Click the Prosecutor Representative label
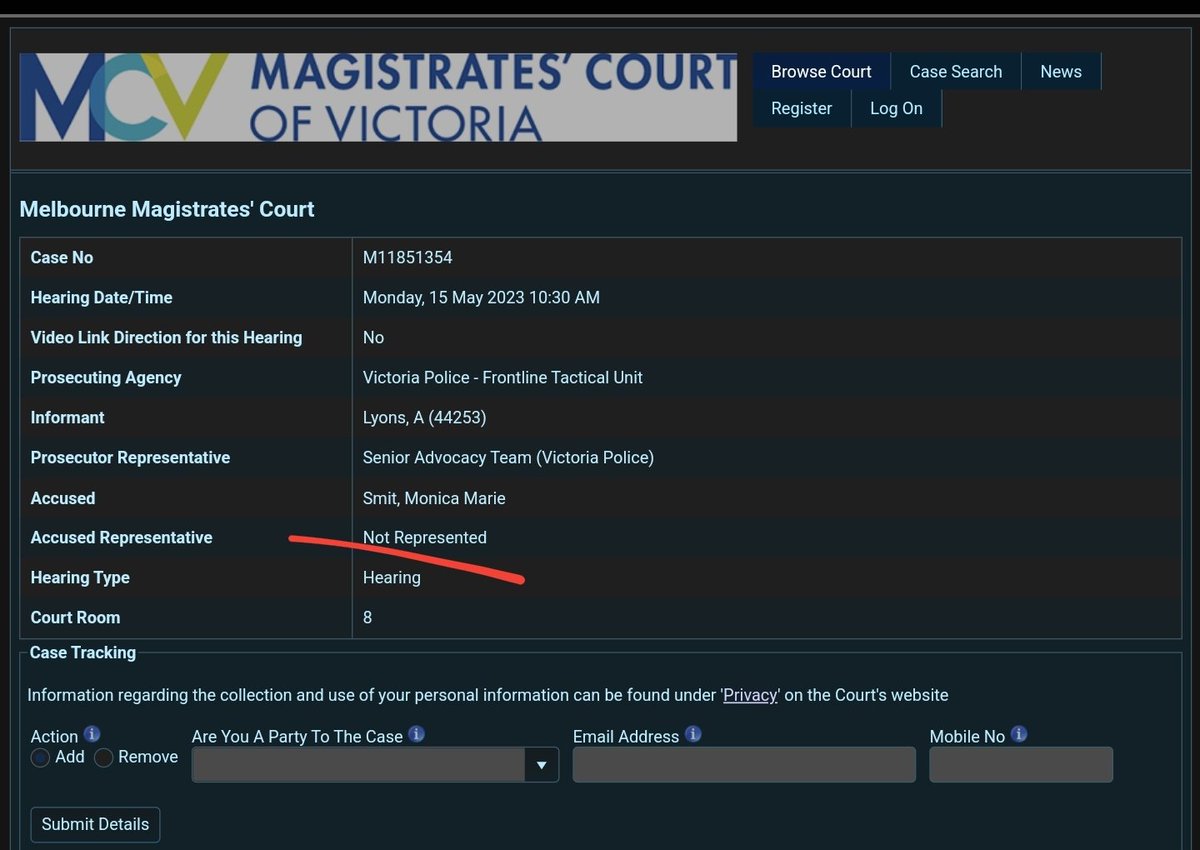 tap(130, 457)
